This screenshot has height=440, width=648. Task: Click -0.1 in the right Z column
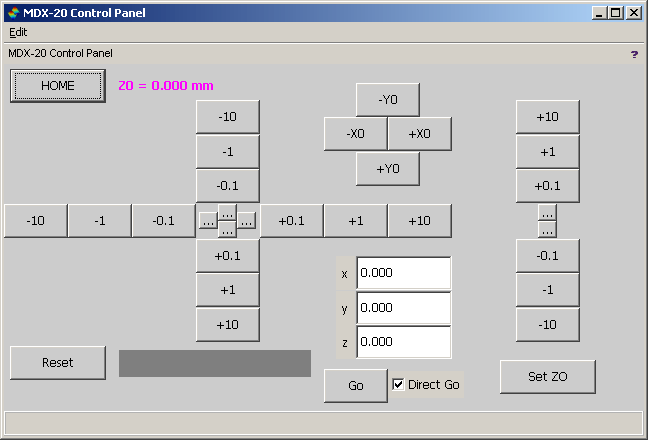point(548,256)
